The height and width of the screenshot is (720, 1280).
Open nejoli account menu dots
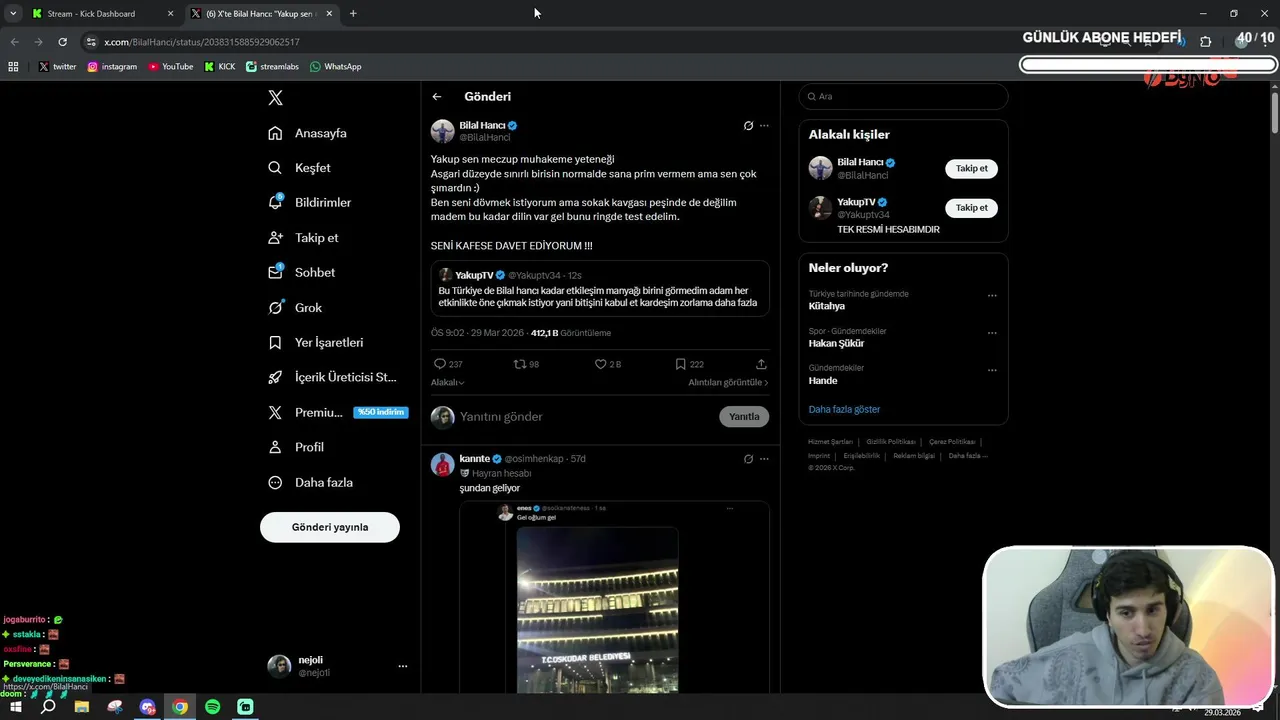pyautogui.click(x=403, y=666)
